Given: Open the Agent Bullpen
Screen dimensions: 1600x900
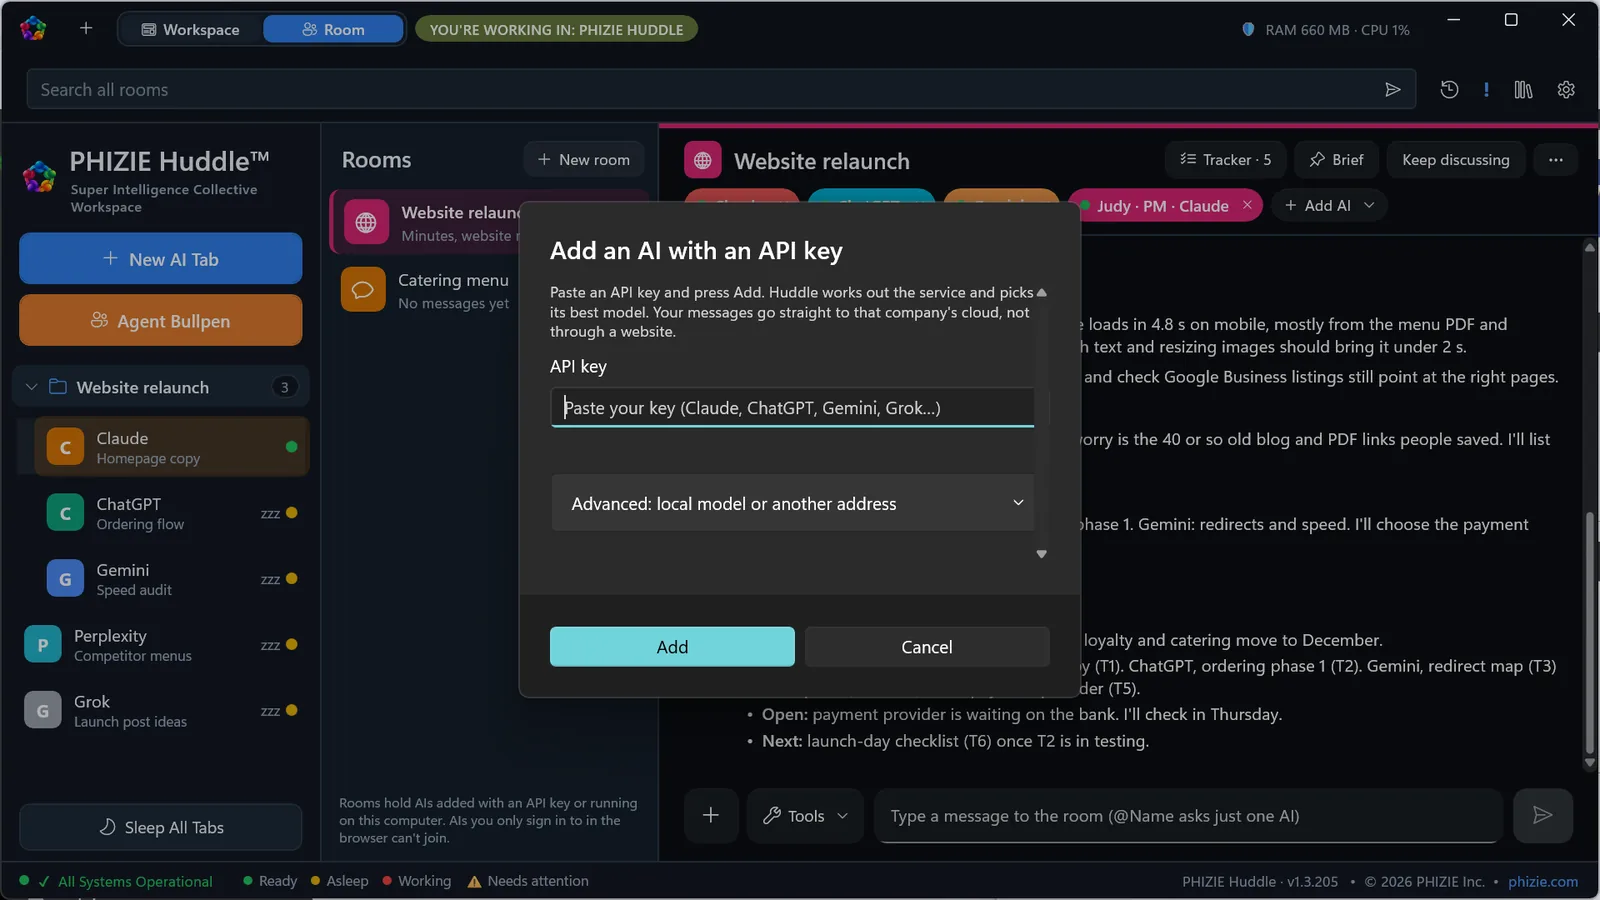Looking at the screenshot, I should pos(161,320).
